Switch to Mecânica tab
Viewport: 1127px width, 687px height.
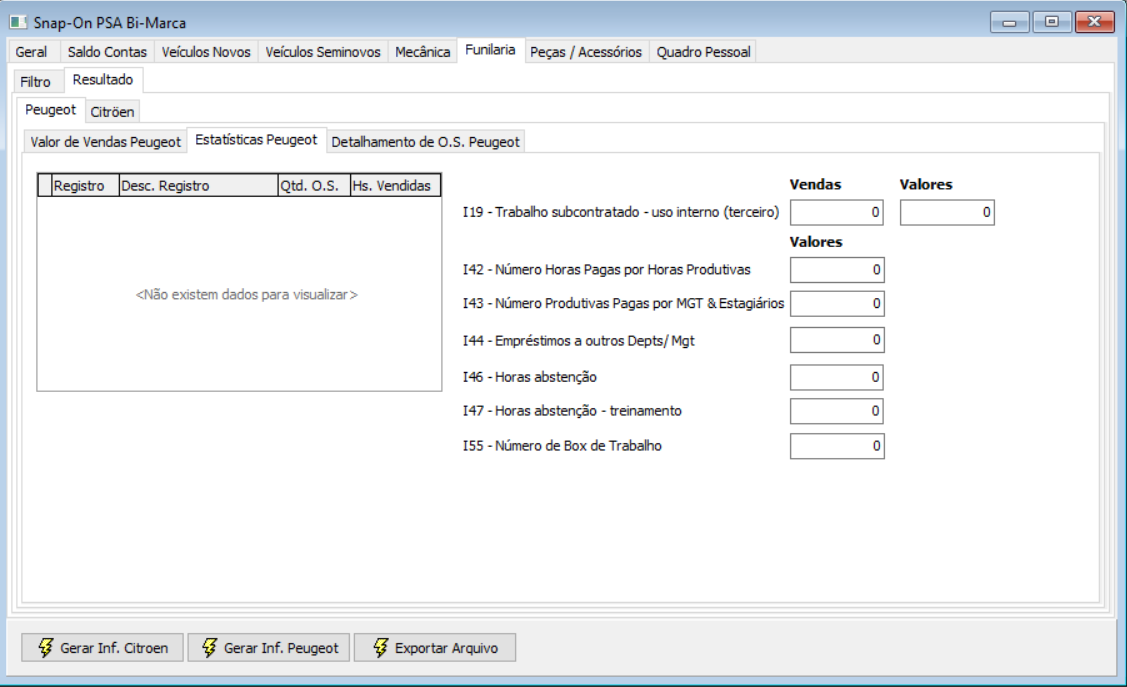click(x=423, y=52)
